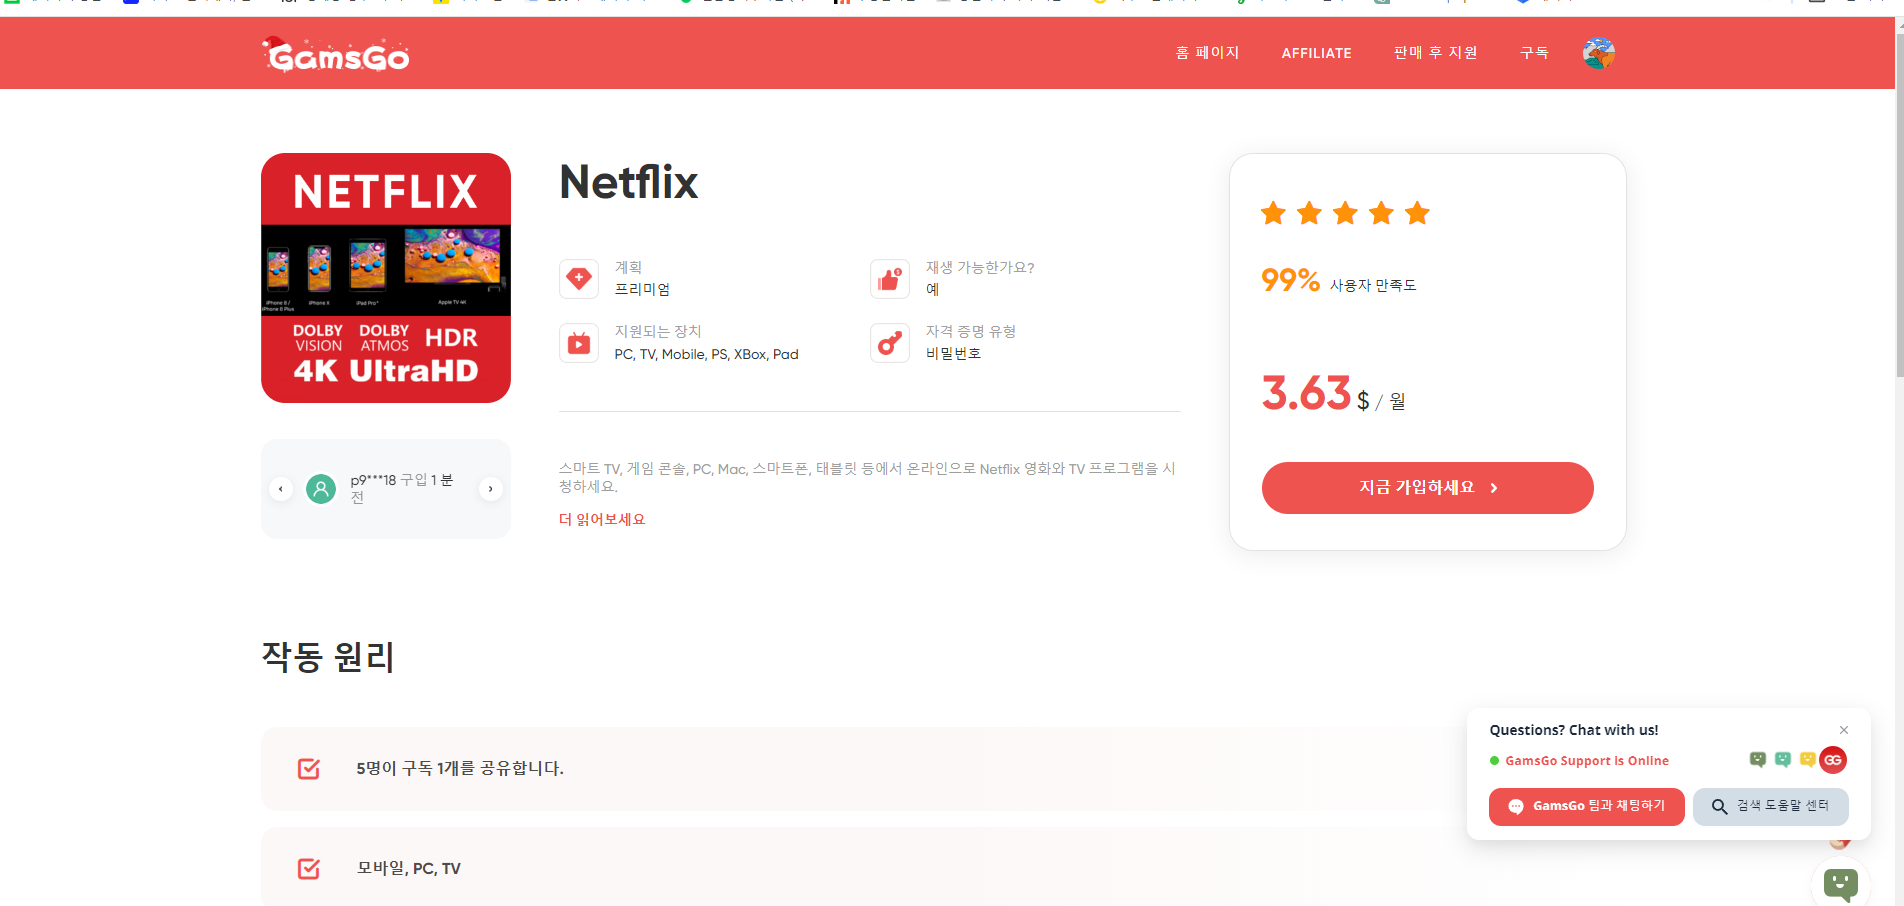This screenshot has width=1904, height=906.
Task: Click checkmark icon beside 모바일, PC, TV
Action: 309,868
